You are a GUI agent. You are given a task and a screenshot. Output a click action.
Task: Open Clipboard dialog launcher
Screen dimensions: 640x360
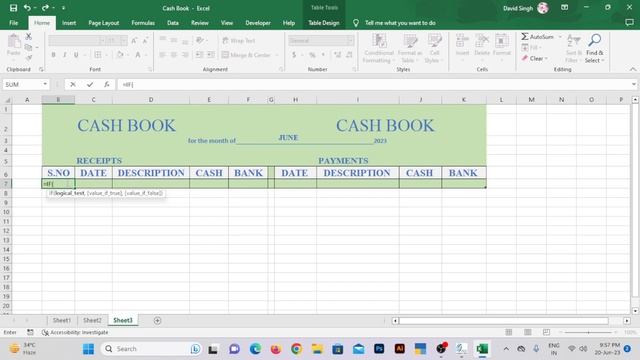click(x=41, y=69)
